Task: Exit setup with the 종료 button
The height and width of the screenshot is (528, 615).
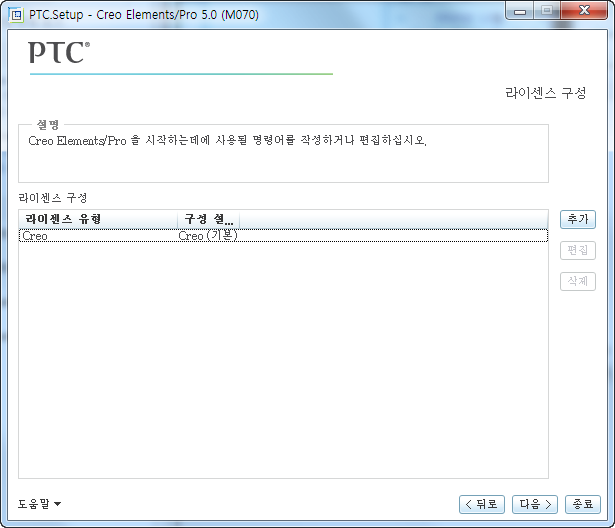Action: (x=582, y=504)
